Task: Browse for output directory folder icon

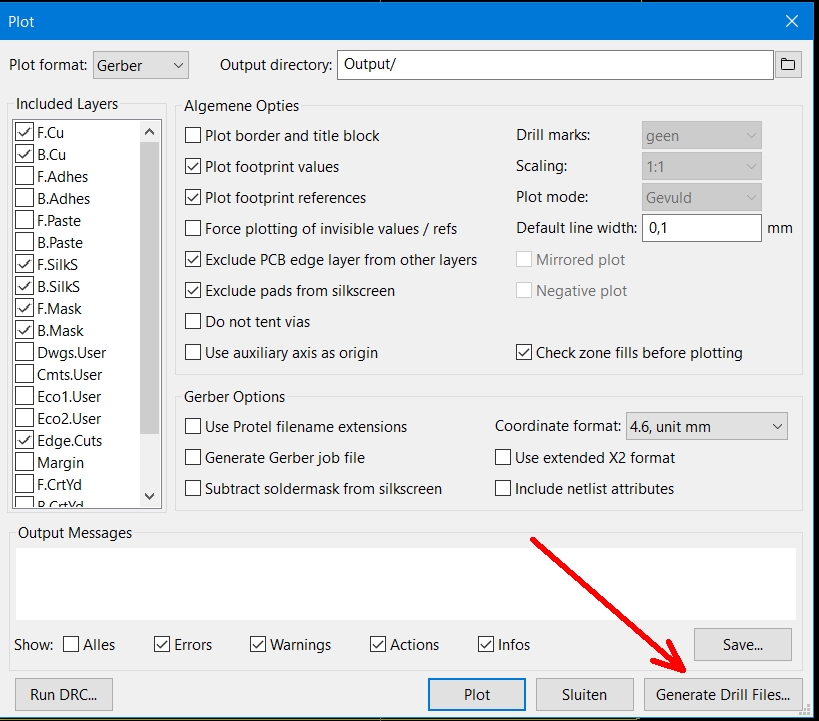Action: [788, 65]
